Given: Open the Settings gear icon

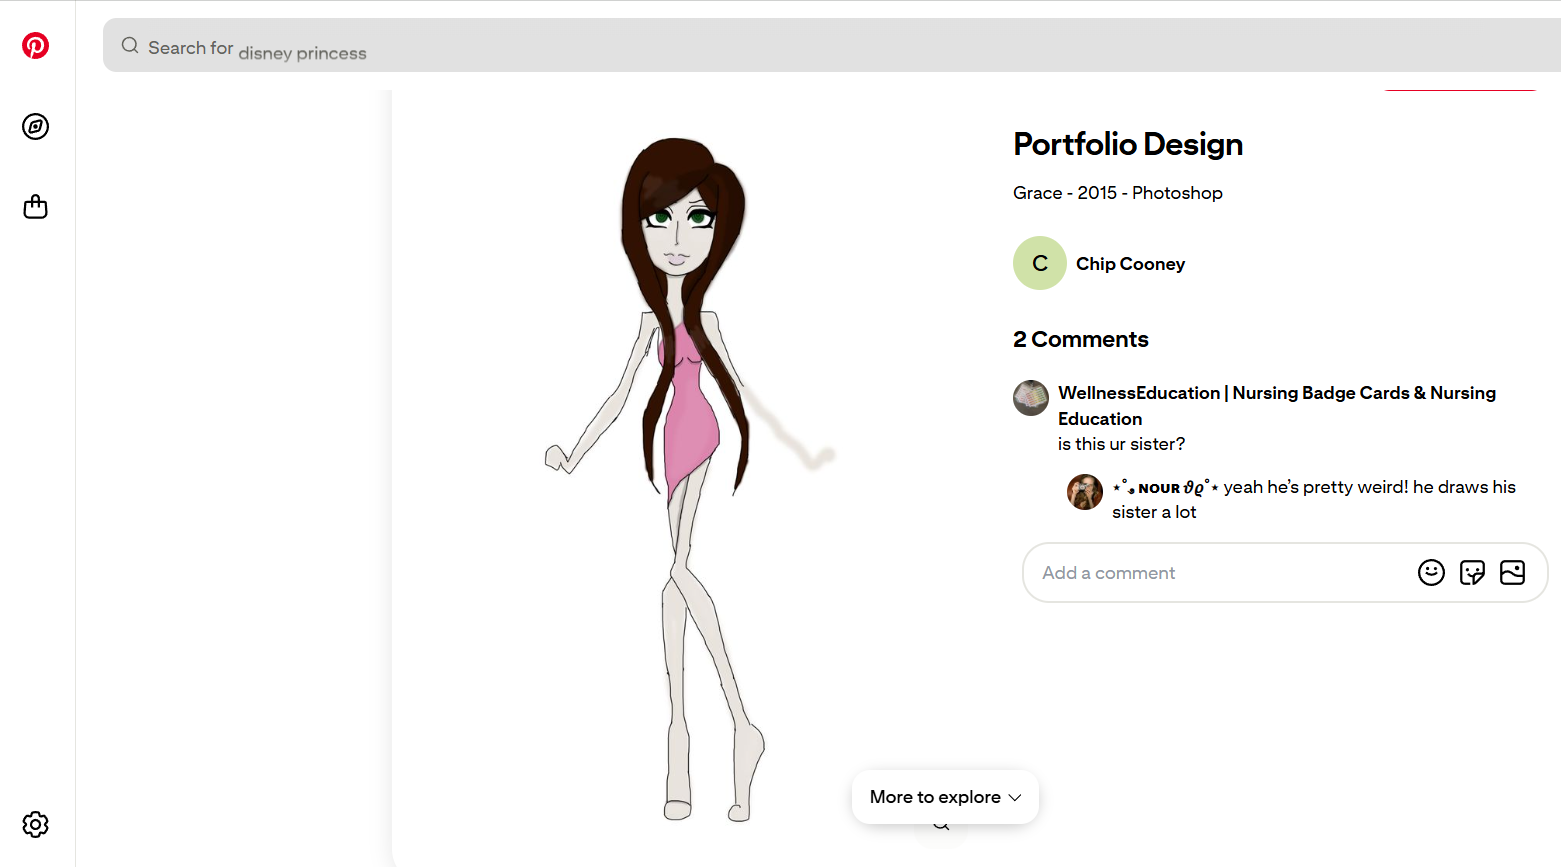Looking at the screenshot, I should point(36,825).
